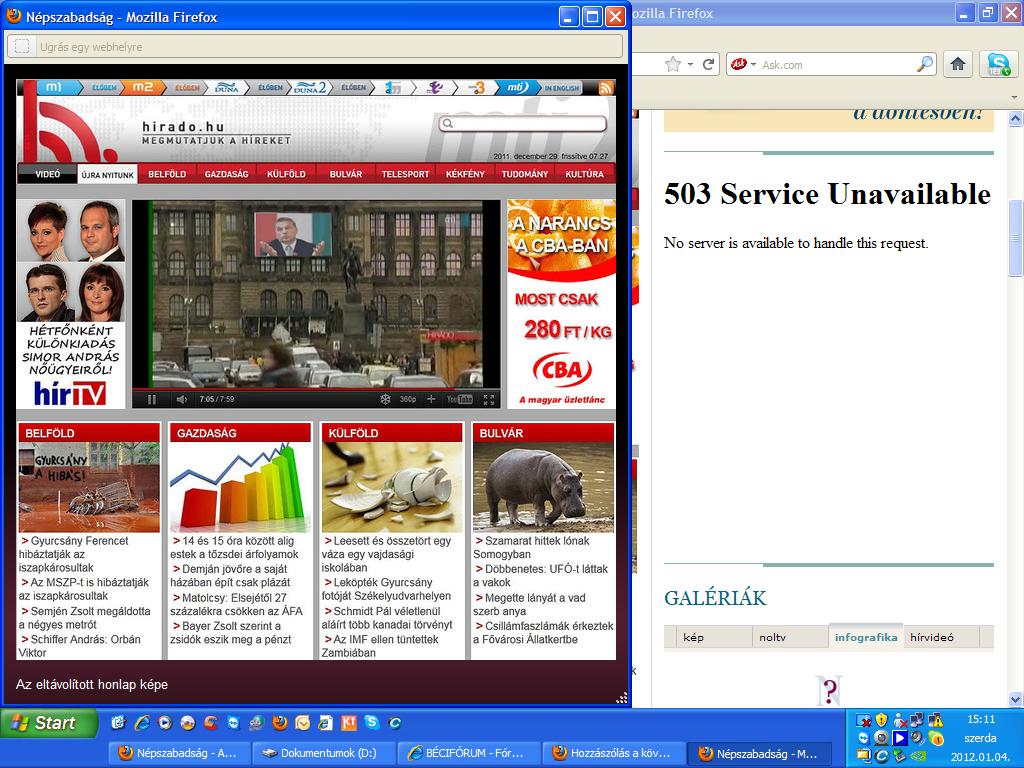Select the 'kép' gallery tab

click(x=694, y=637)
